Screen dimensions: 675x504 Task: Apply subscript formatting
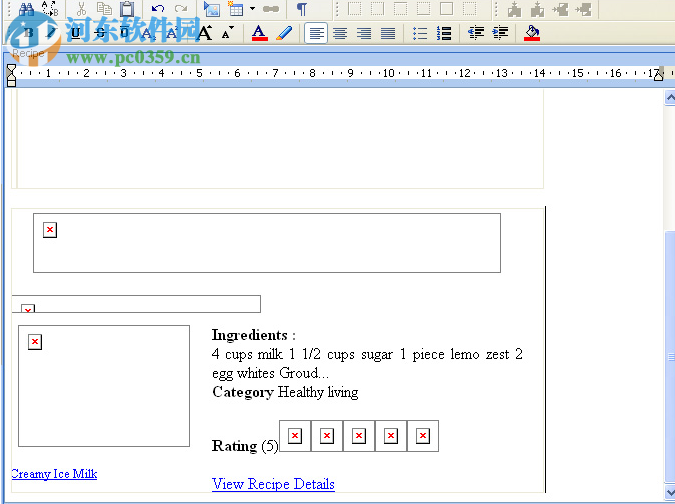coord(148,33)
